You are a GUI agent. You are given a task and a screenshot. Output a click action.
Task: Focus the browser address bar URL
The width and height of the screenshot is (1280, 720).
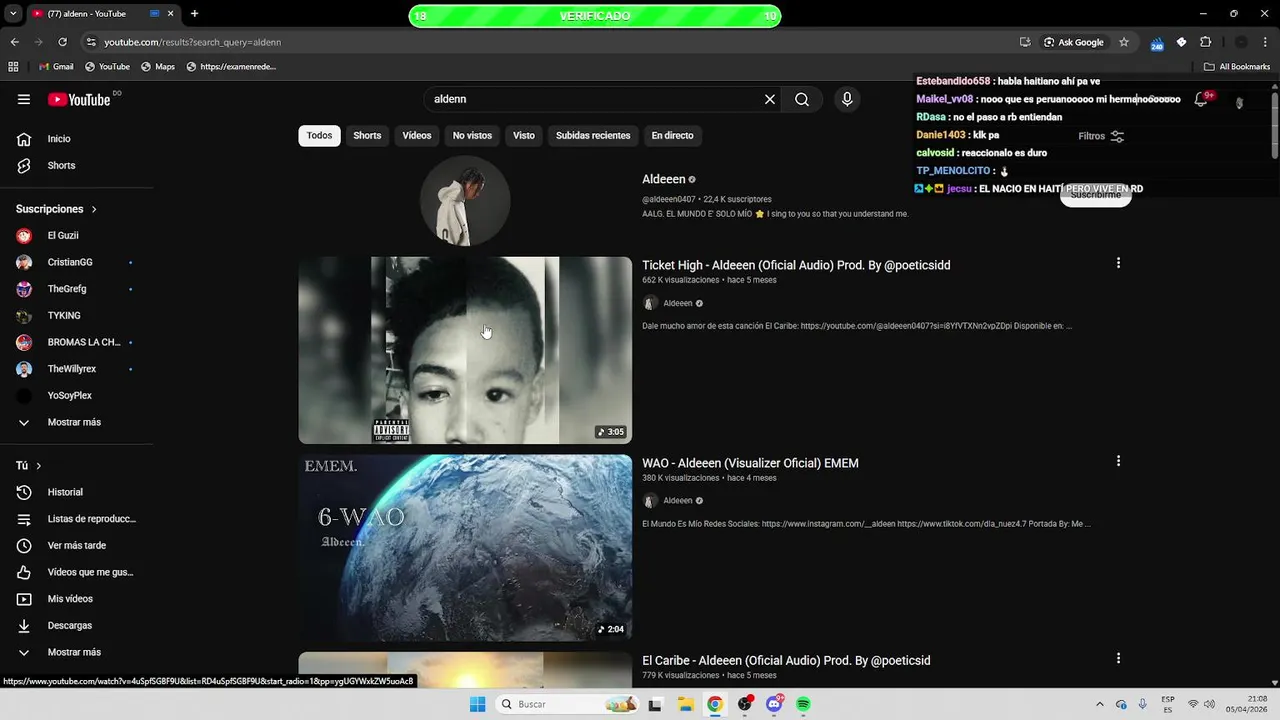pyautogui.click(x=193, y=42)
